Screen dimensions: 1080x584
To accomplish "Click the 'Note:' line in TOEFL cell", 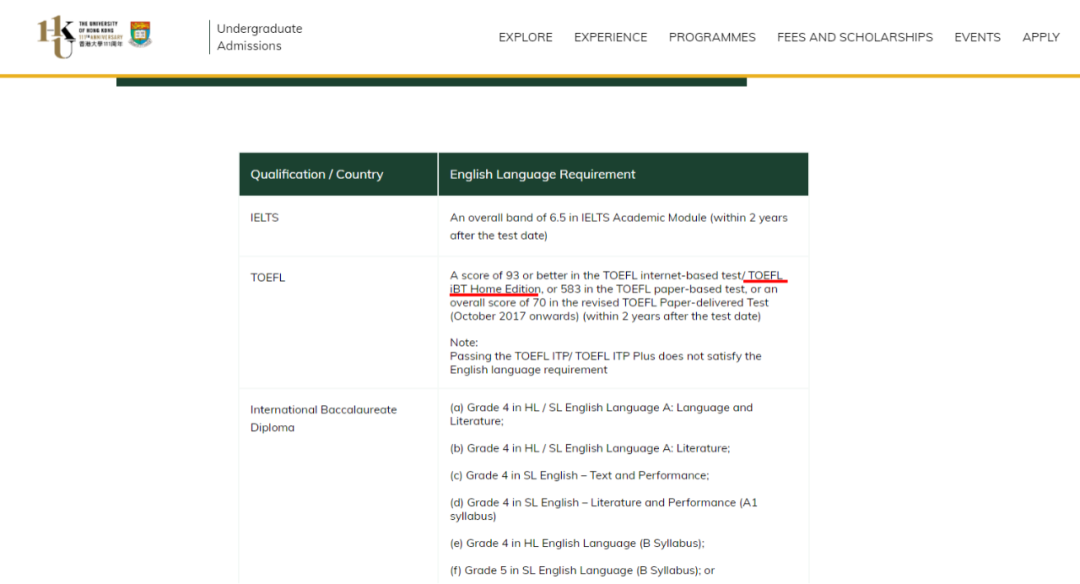I will point(464,342).
